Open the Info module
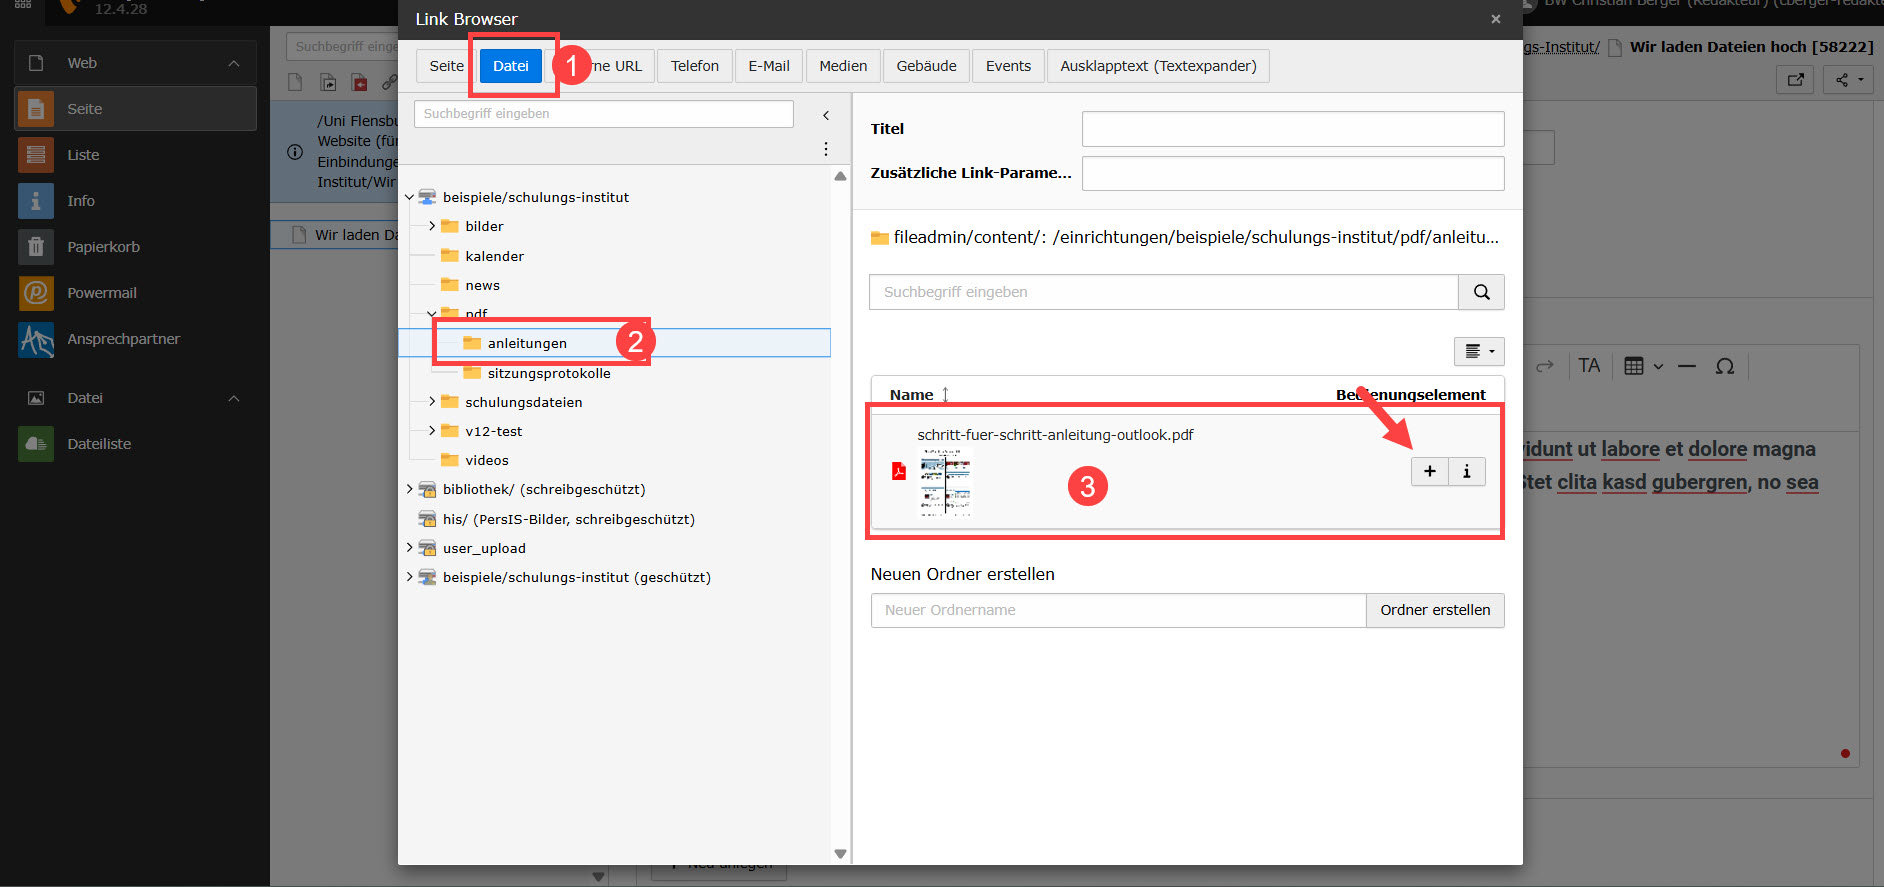The height and width of the screenshot is (887, 1884). click(x=81, y=201)
